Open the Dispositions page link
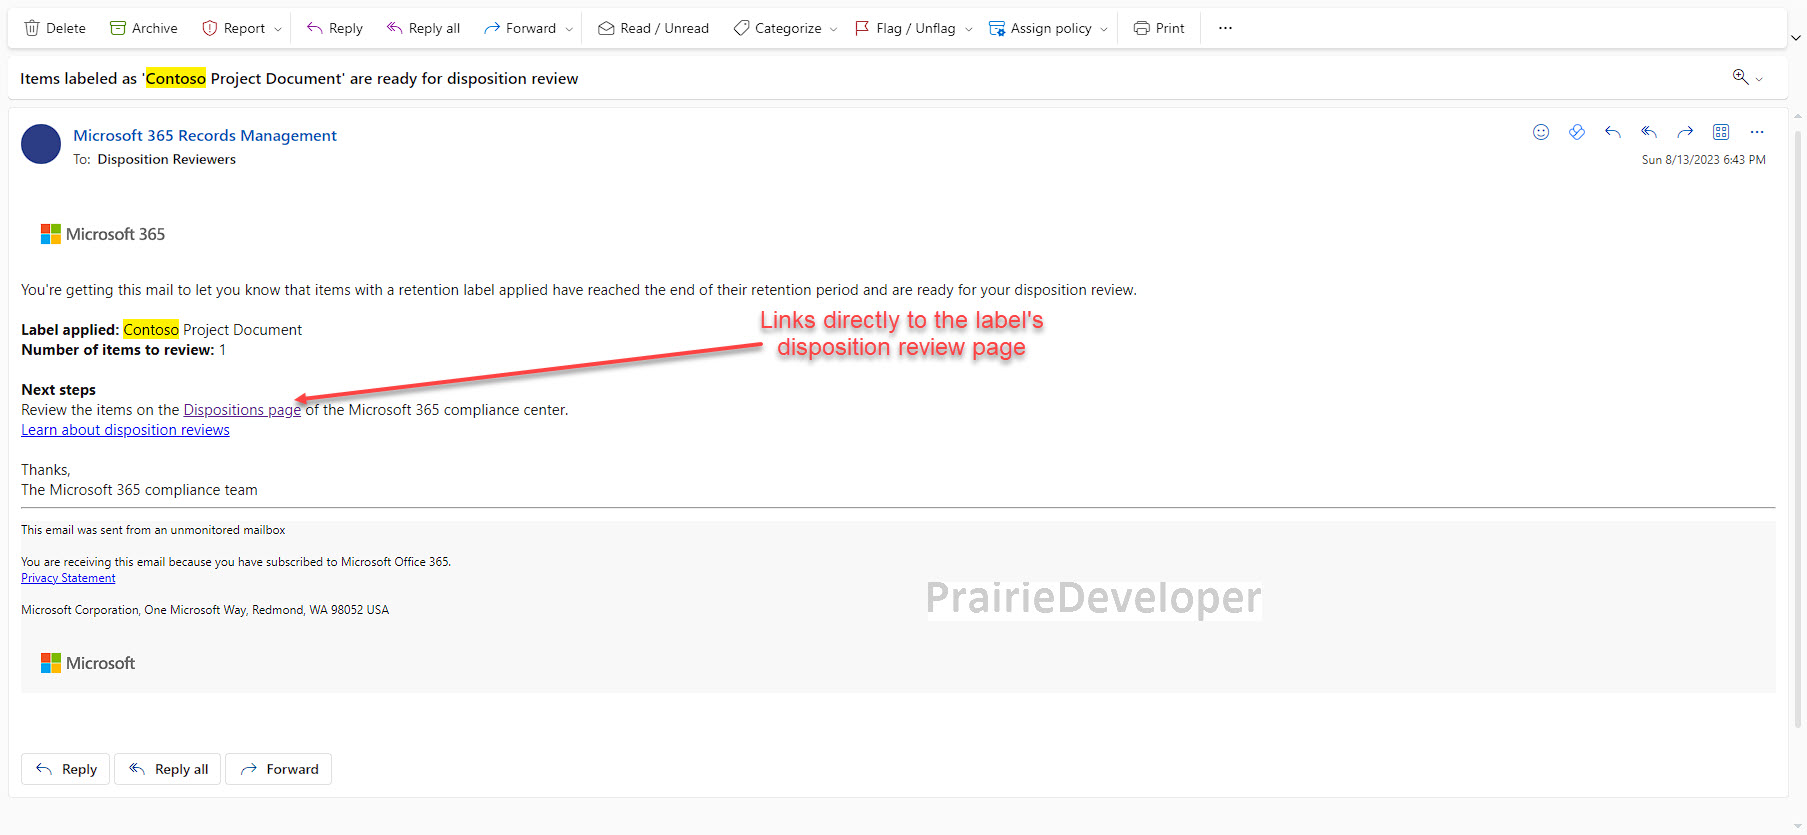 point(242,410)
